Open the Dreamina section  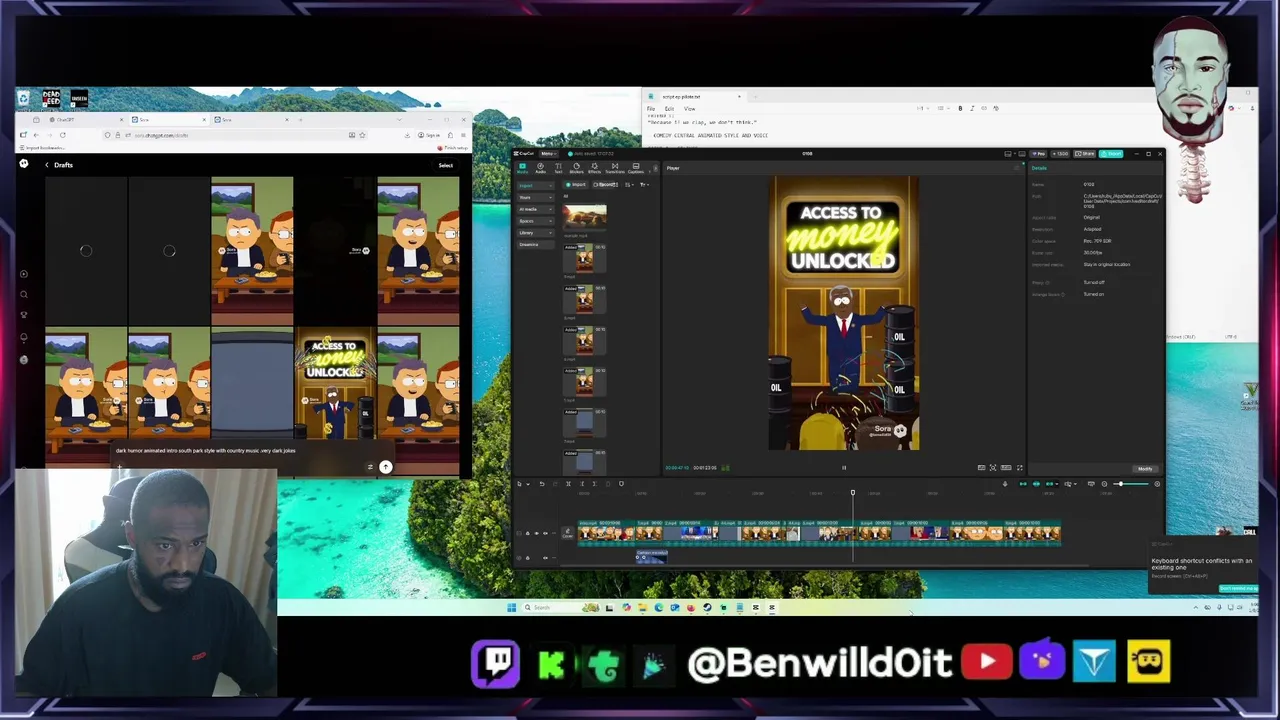535,244
